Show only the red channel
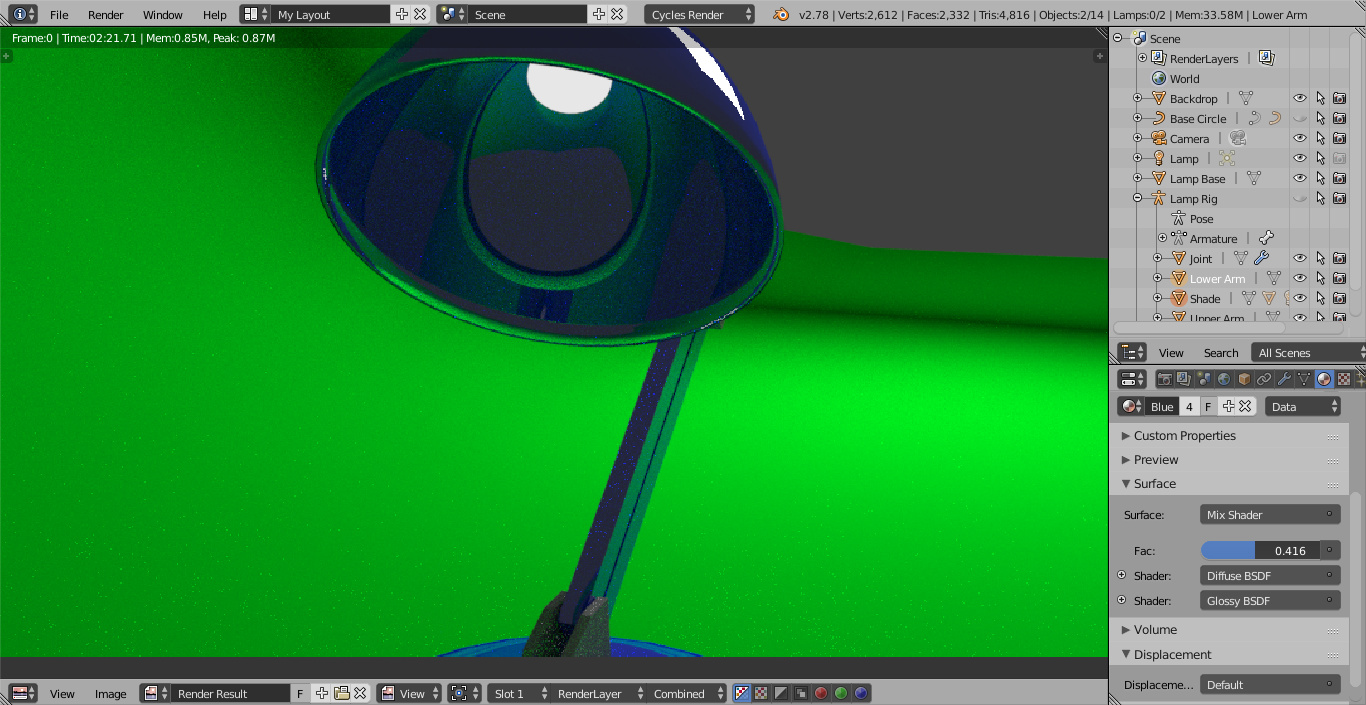This screenshot has height=705, width=1366. click(821, 693)
